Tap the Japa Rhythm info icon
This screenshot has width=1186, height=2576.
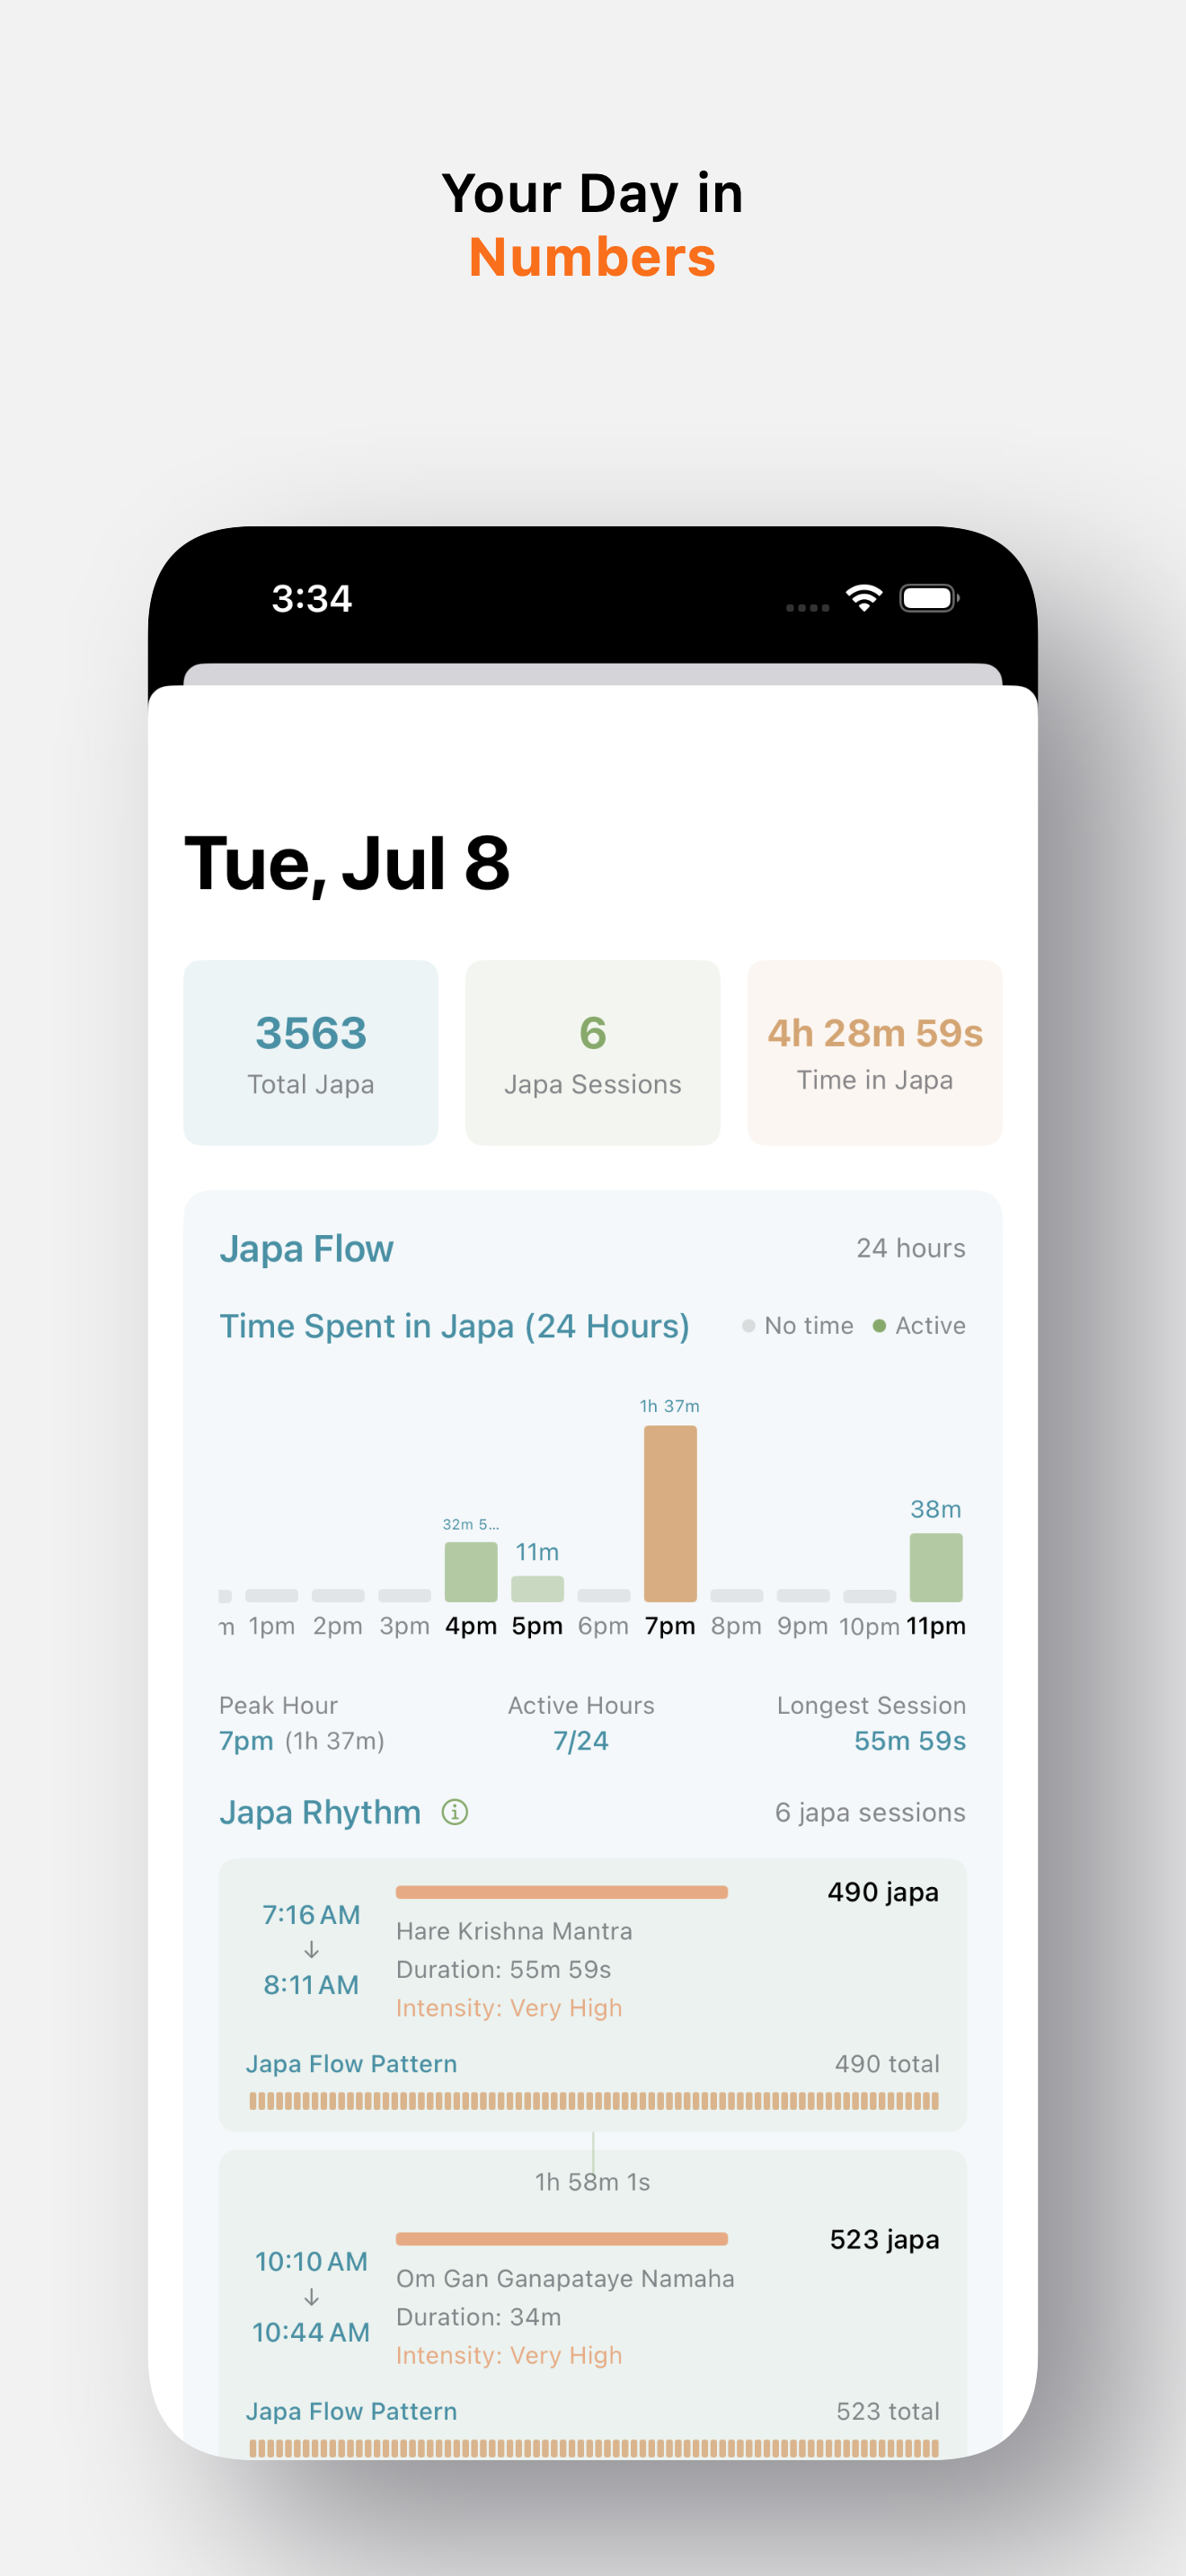454,1812
